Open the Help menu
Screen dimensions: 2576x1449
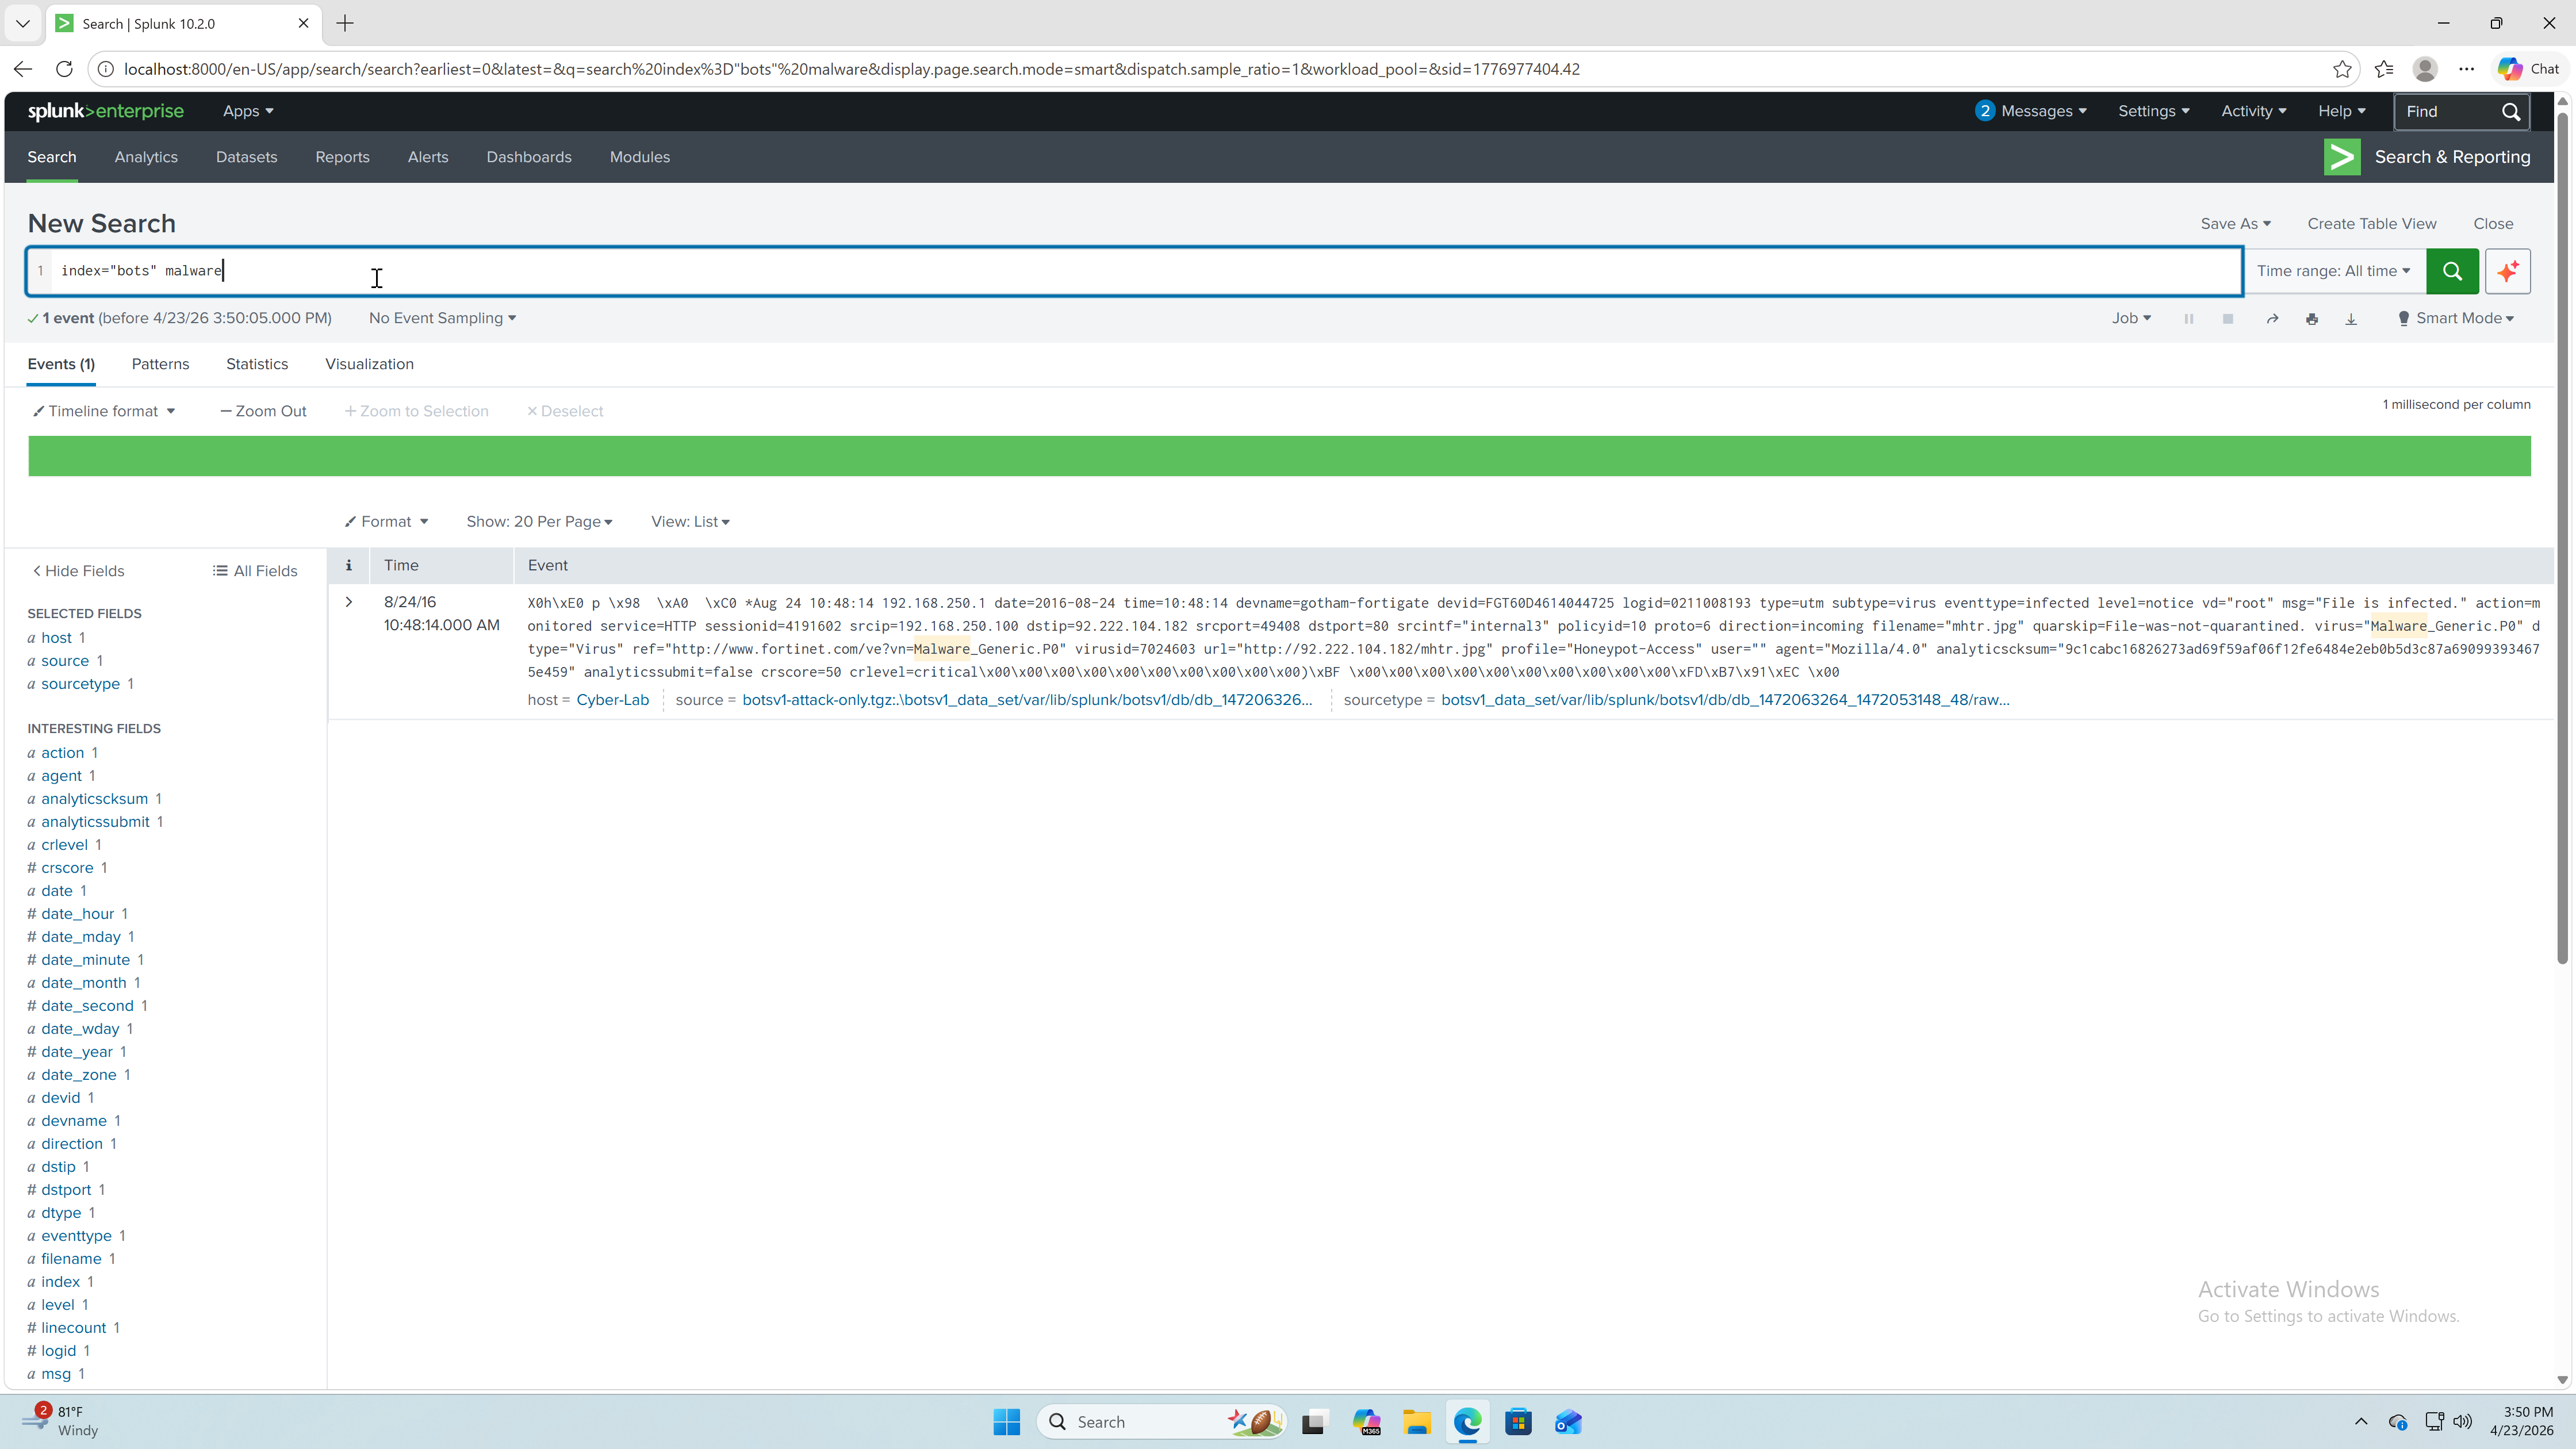(2342, 111)
